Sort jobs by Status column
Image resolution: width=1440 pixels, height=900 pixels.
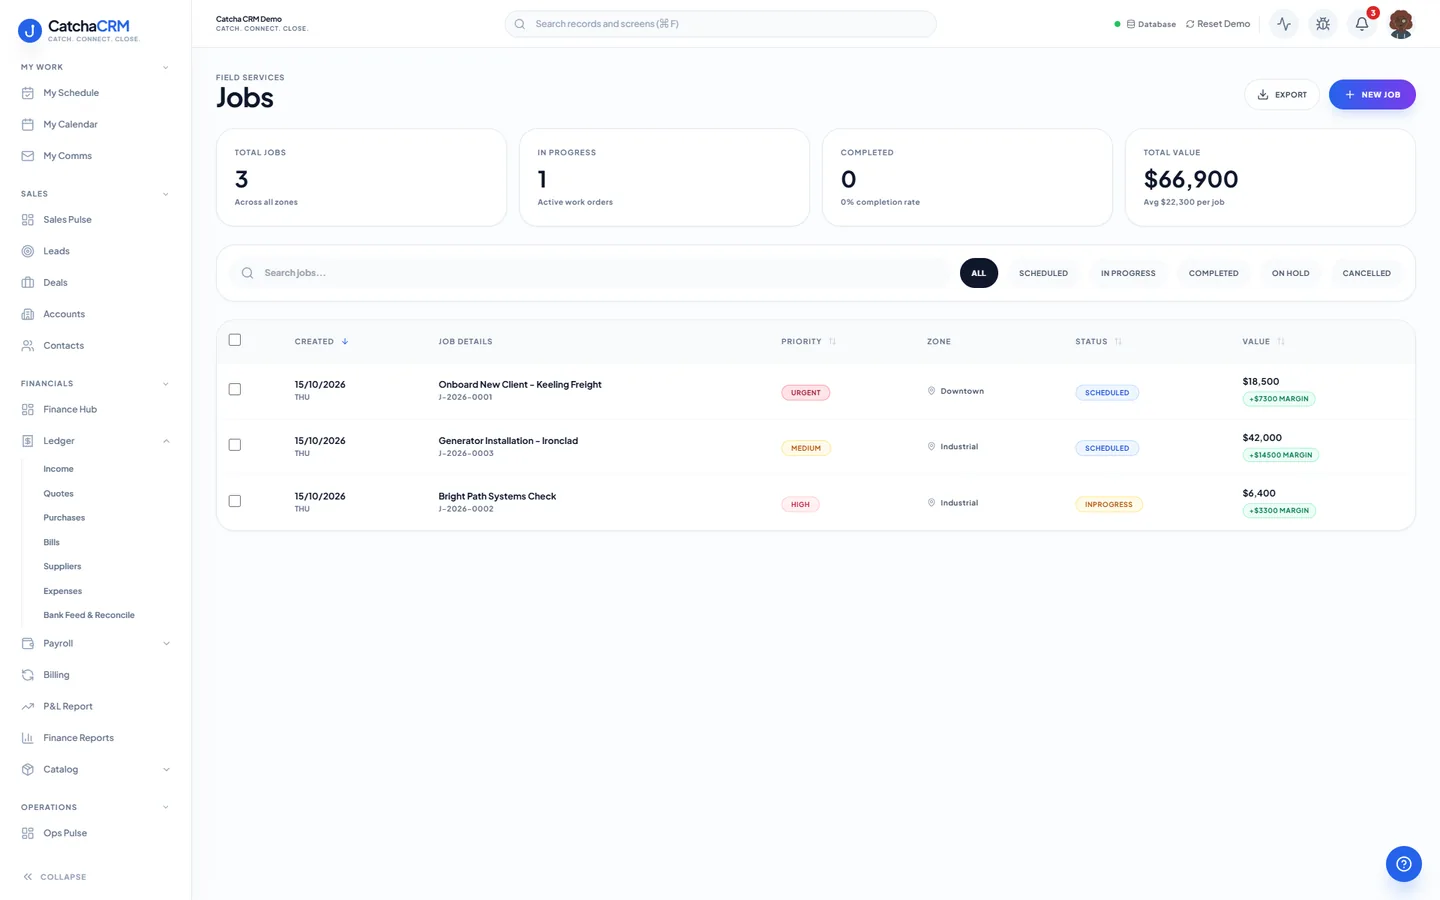(x=1098, y=342)
